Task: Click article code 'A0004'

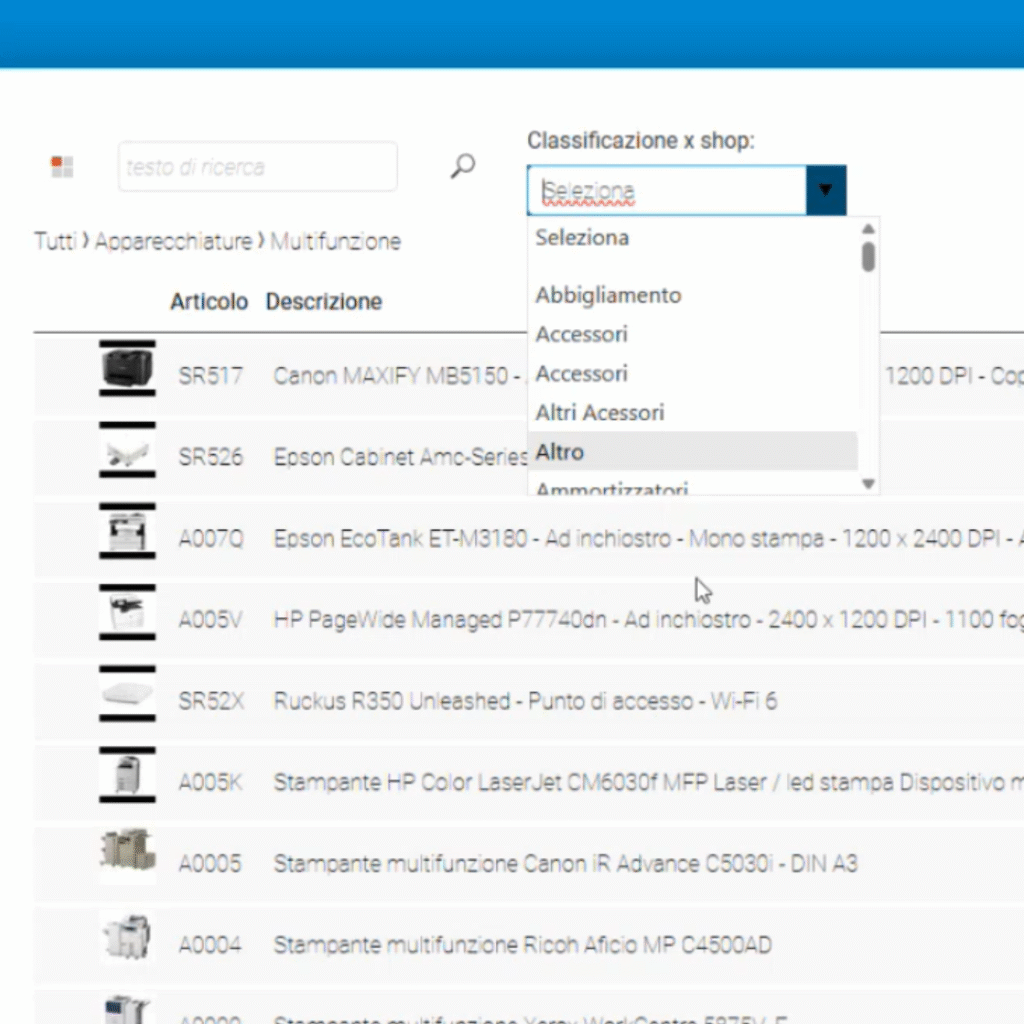Action: click(x=210, y=945)
